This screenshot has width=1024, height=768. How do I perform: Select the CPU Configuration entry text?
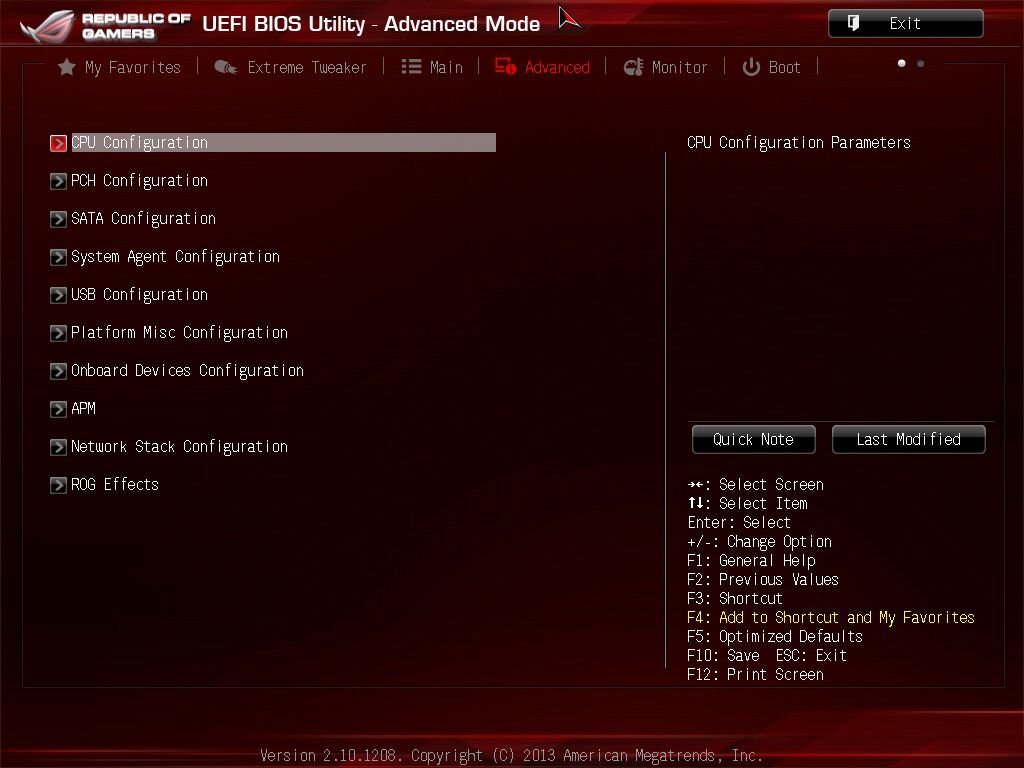pyautogui.click(x=139, y=142)
